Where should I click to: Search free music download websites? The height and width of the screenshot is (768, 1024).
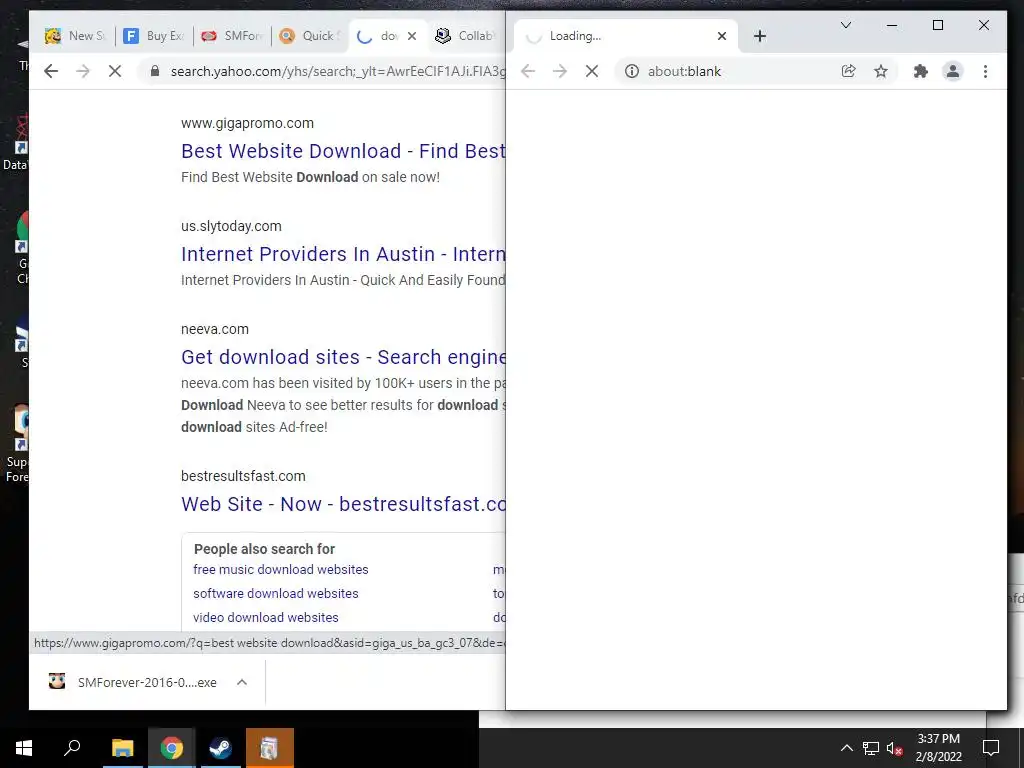coord(281,569)
